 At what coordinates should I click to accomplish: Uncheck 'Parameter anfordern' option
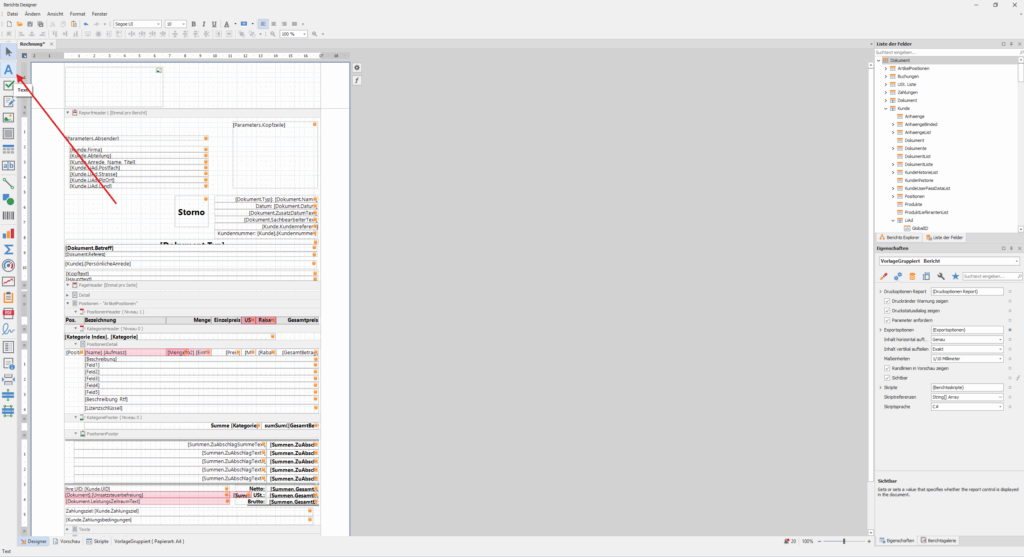coord(887,319)
